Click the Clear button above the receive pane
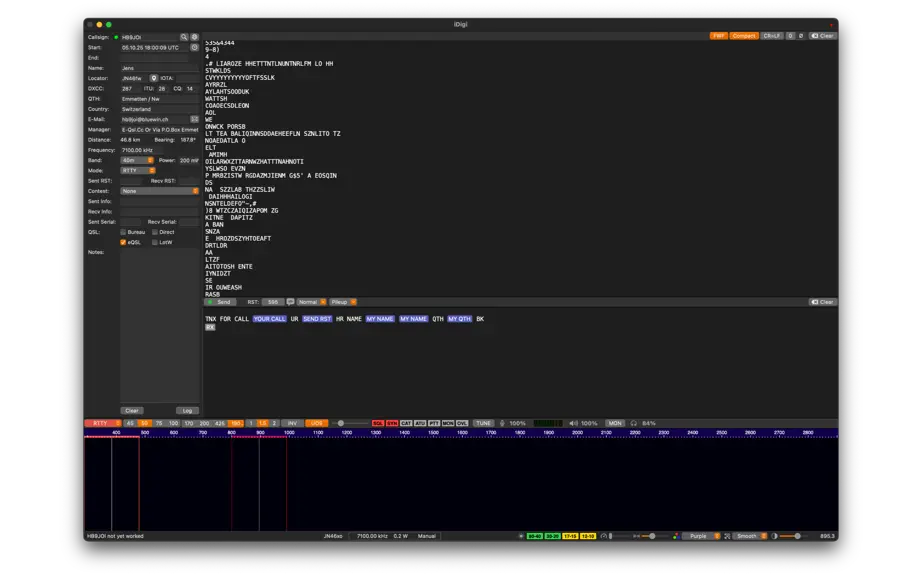 point(823,36)
